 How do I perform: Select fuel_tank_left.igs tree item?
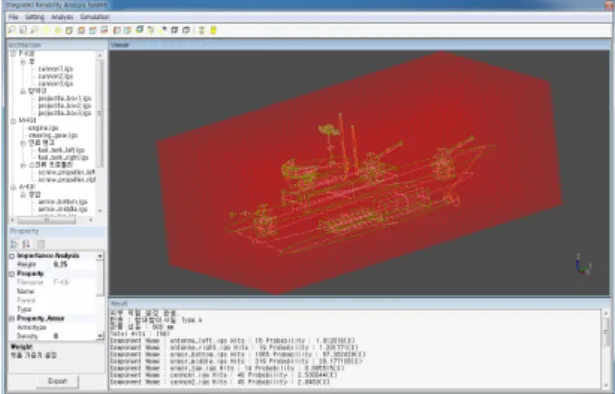point(61,150)
